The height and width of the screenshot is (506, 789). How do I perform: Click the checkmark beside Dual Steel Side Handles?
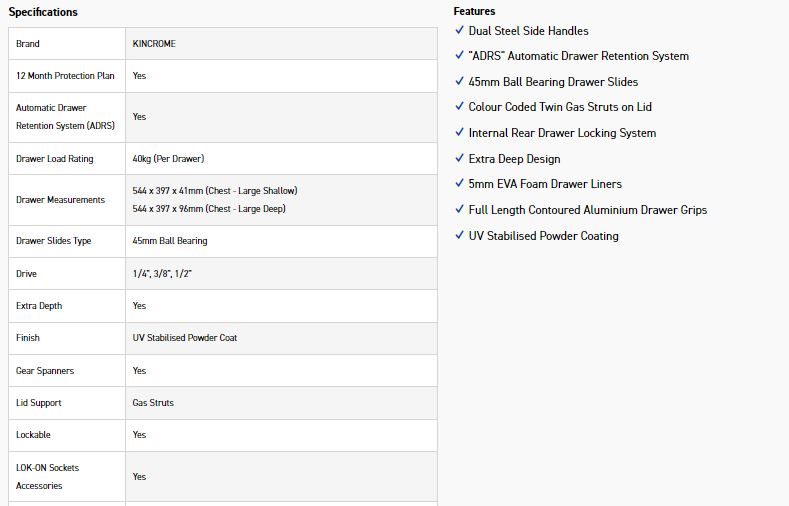click(x=459, y=31)
